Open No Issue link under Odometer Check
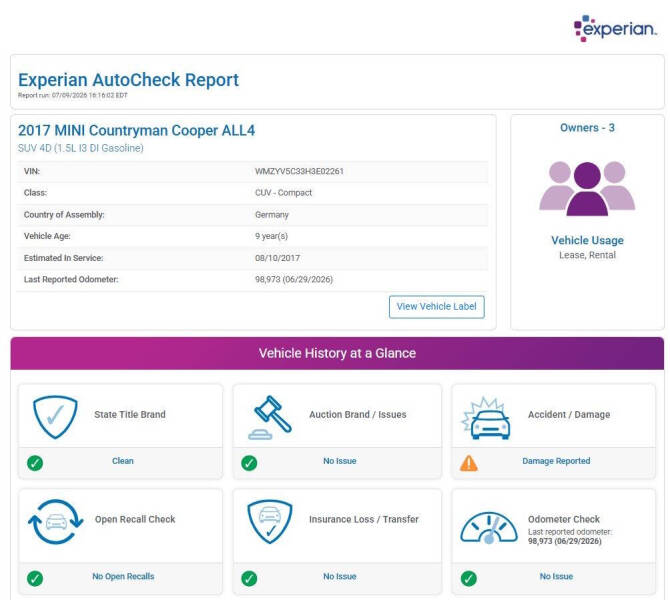Screen dimensions: 670x600 (x=556, y=576)
